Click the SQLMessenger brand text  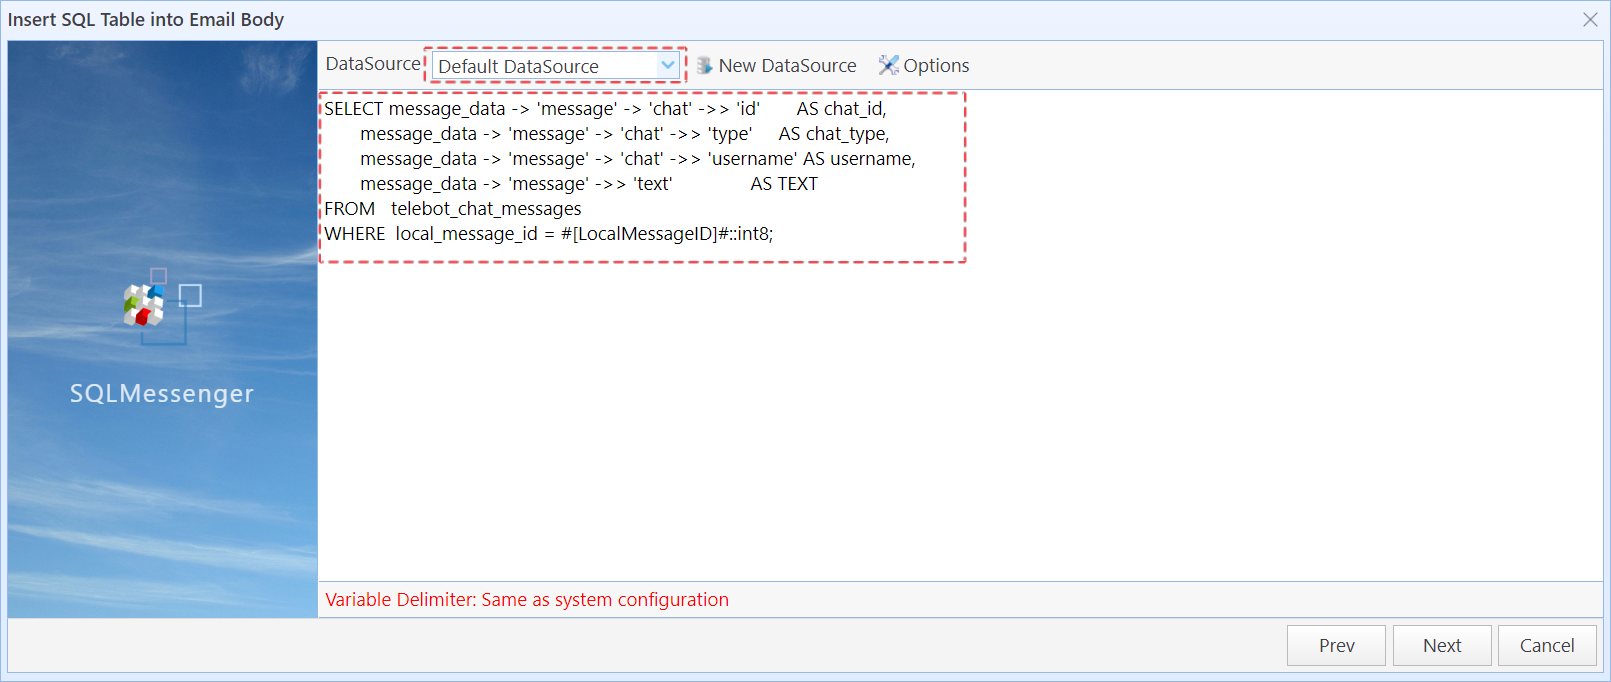point(162,394)
